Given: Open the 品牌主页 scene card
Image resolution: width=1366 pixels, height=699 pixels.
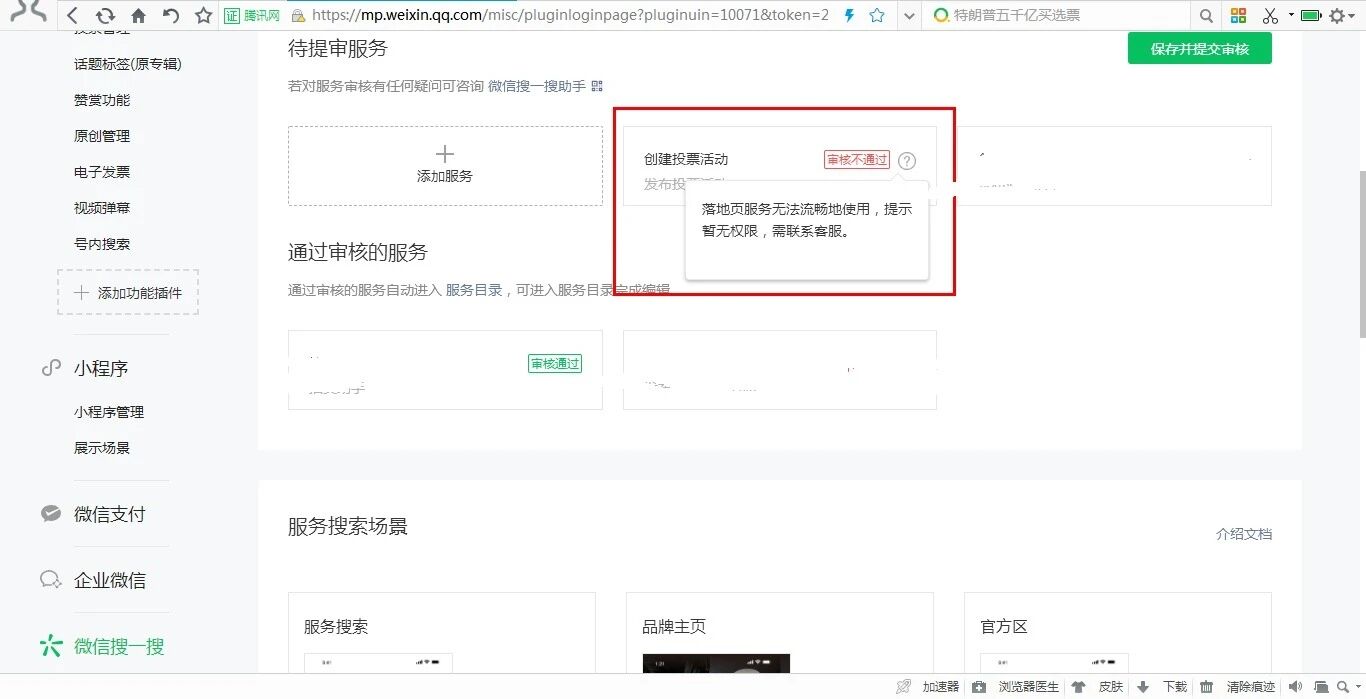Looking at the screenshot, I should click(x=780, y=633).
